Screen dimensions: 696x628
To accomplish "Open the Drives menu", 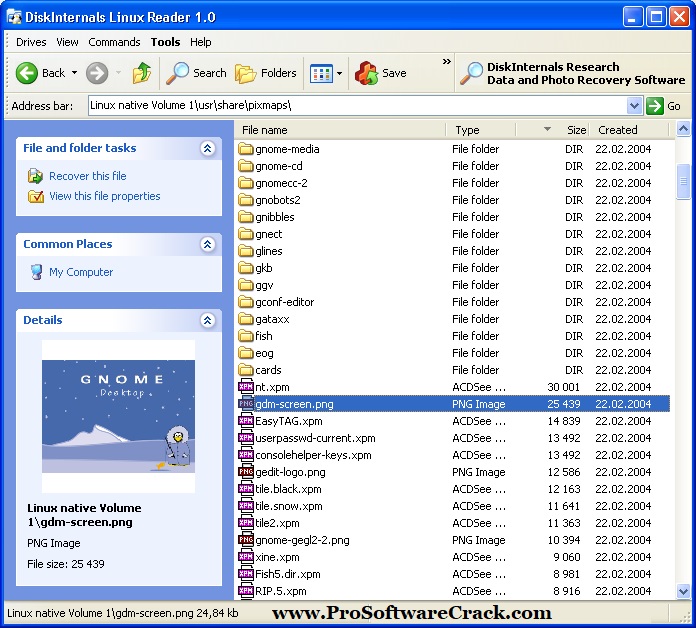I will pyautogui.click(x=31, y=42).
